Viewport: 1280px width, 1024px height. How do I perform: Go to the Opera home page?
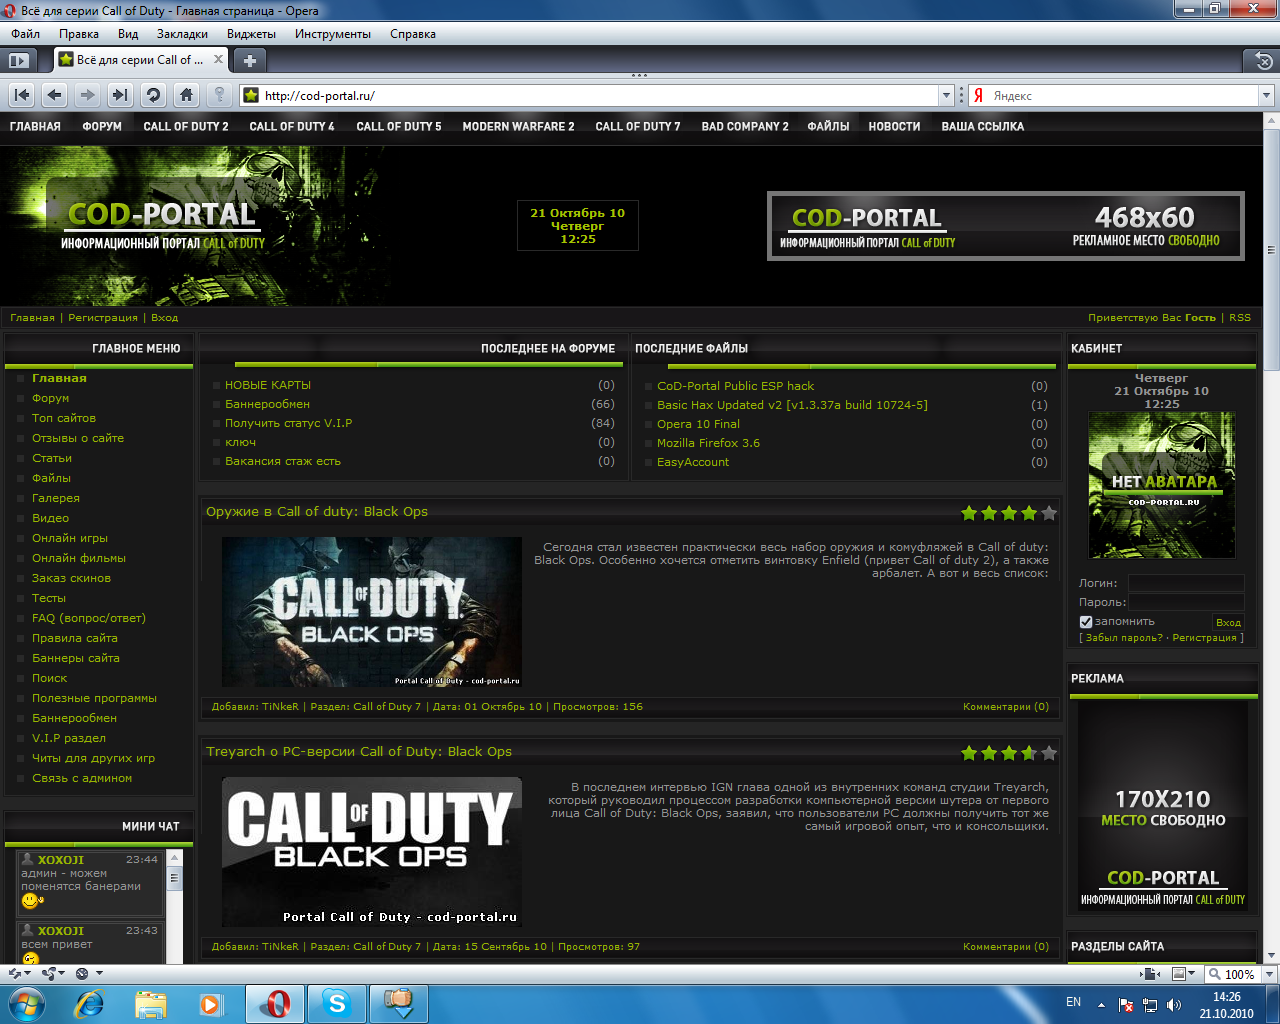coord(186,95)
